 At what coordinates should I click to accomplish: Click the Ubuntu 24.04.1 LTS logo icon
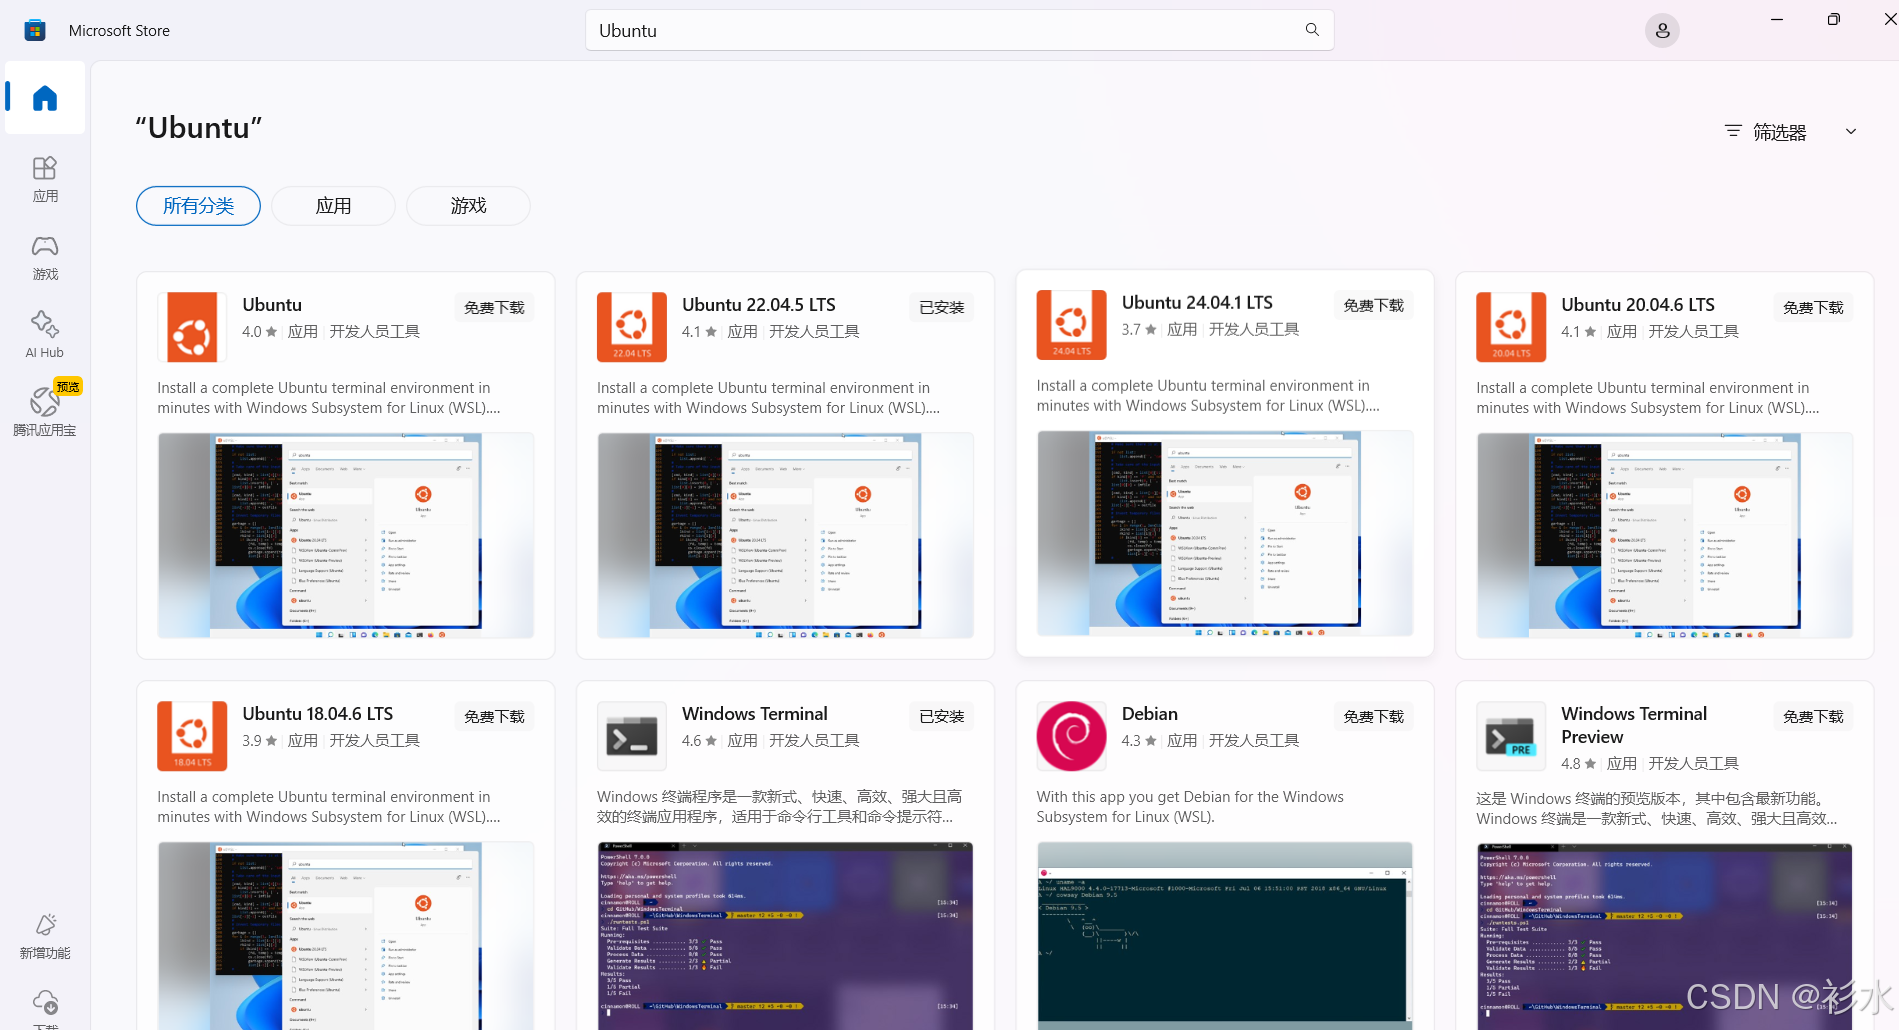coord(1072,325)
